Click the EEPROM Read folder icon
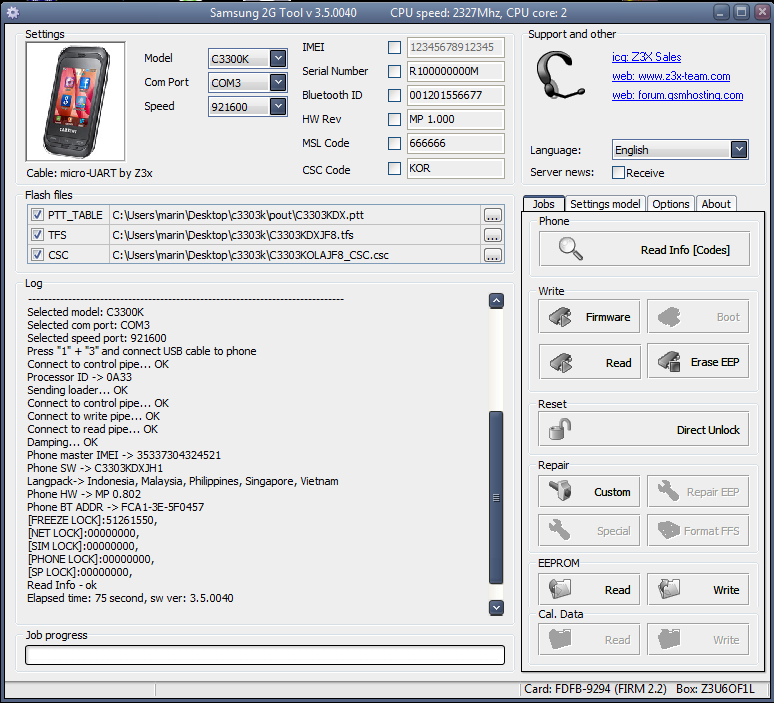774x703 pixels. [x=560, y=589]
